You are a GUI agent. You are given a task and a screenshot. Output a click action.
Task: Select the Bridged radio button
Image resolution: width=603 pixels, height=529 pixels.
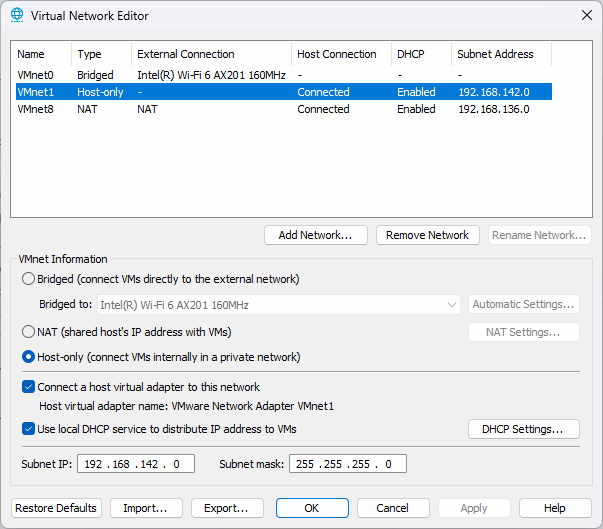point(28,279)
